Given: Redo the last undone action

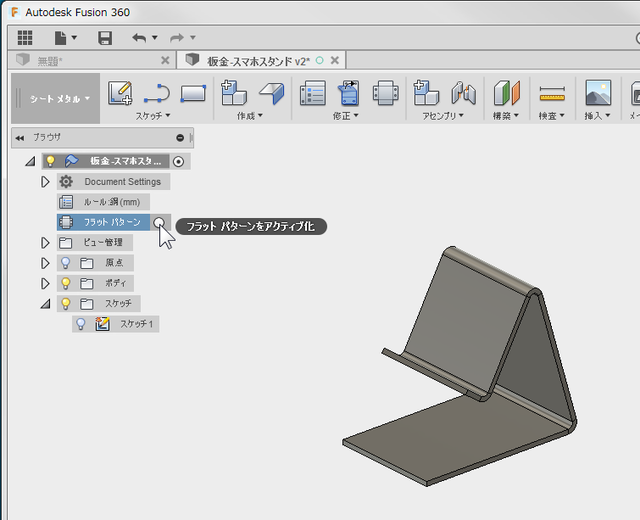Looking at the screenshot, I should [177, 38].
